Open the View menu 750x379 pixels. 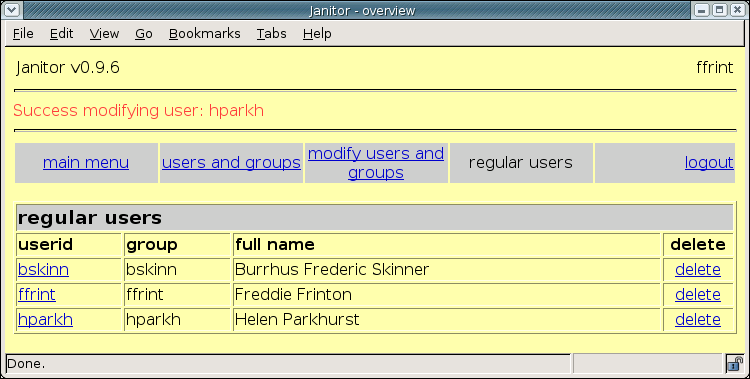104,33
